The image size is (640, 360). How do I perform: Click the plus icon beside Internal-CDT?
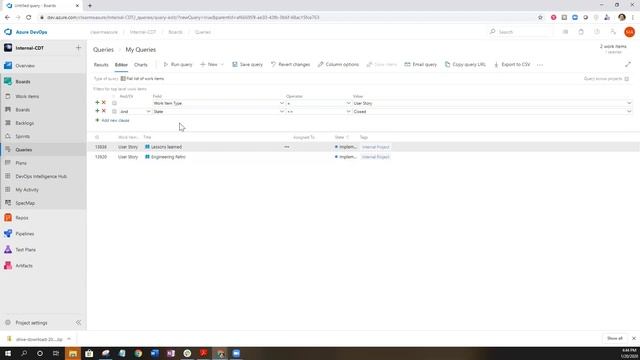pos(78,48)
